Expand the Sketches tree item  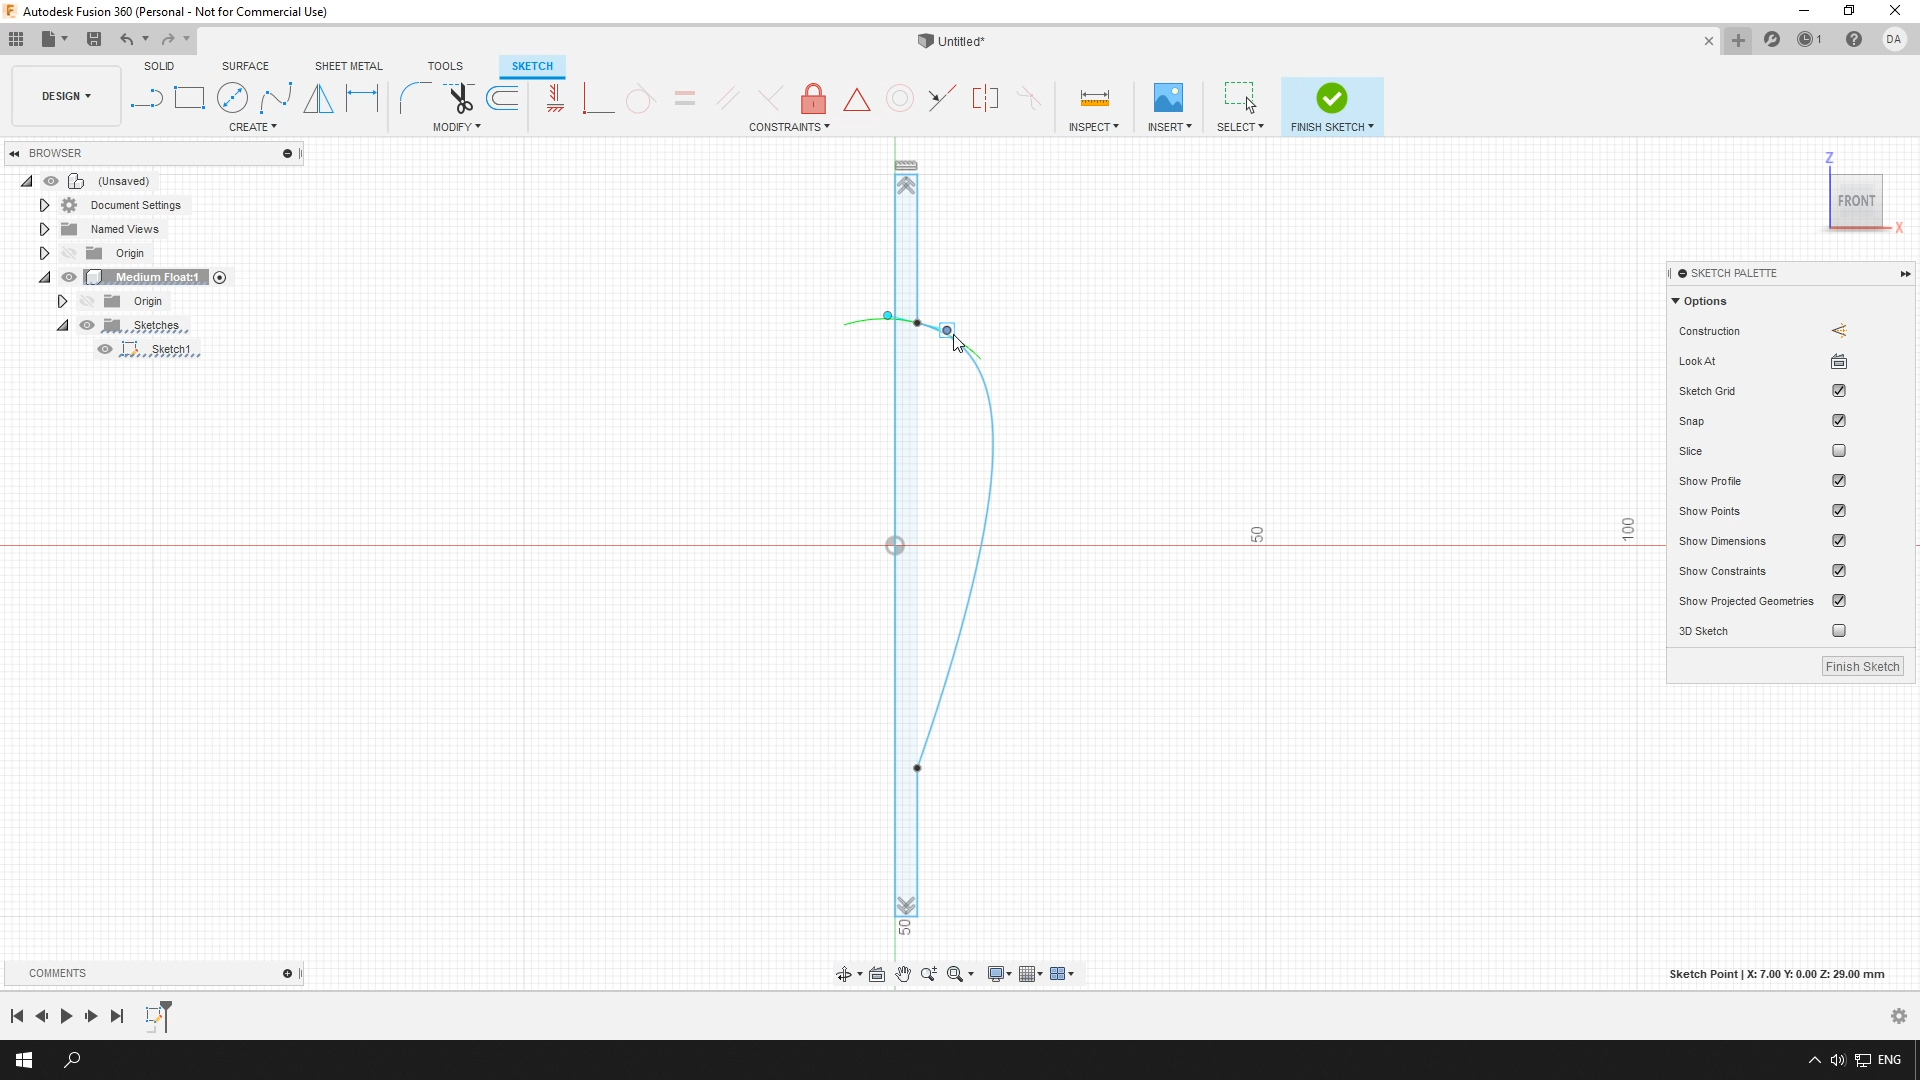[x=62, y=326]
